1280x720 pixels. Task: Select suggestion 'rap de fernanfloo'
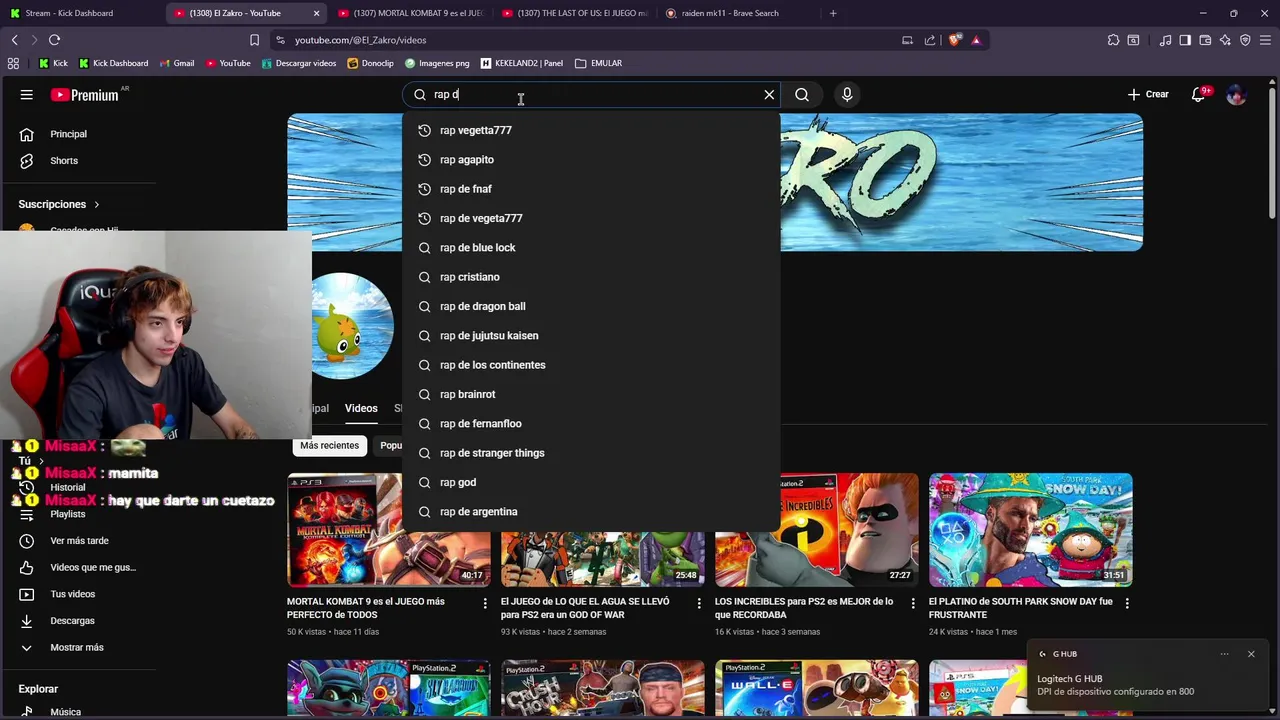tap(591, 424)
